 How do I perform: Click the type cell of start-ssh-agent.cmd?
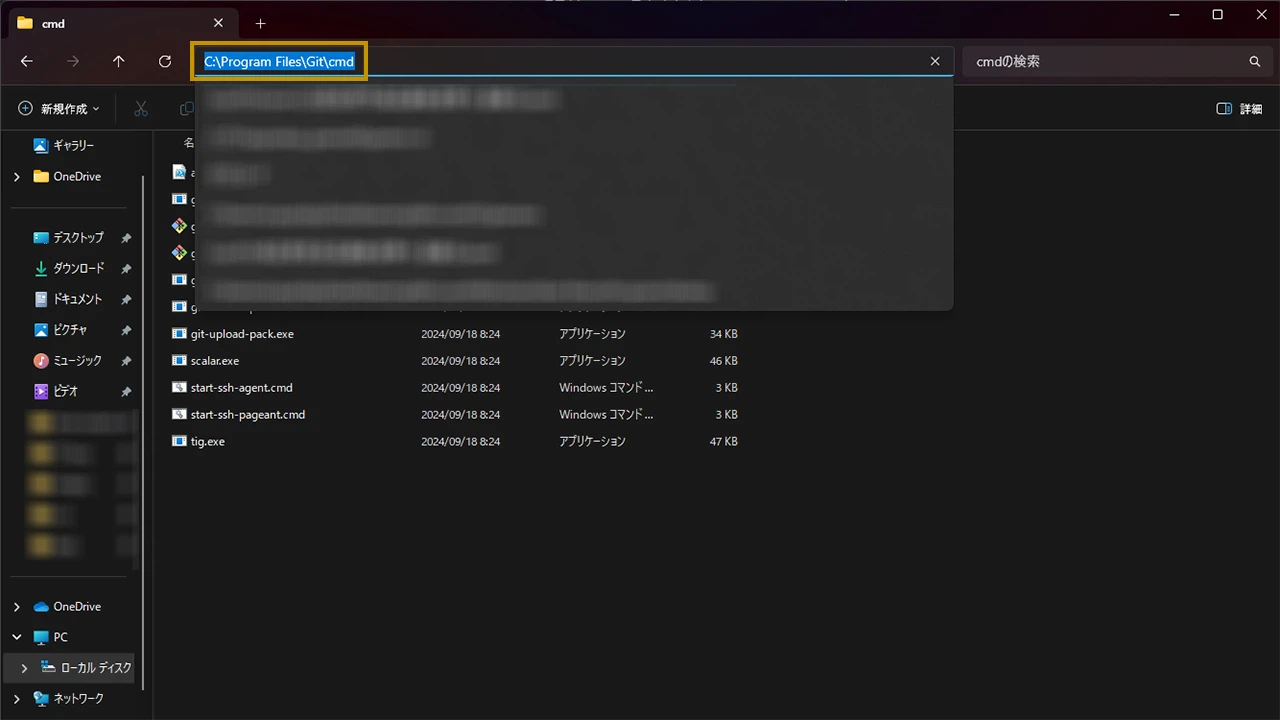606,388
